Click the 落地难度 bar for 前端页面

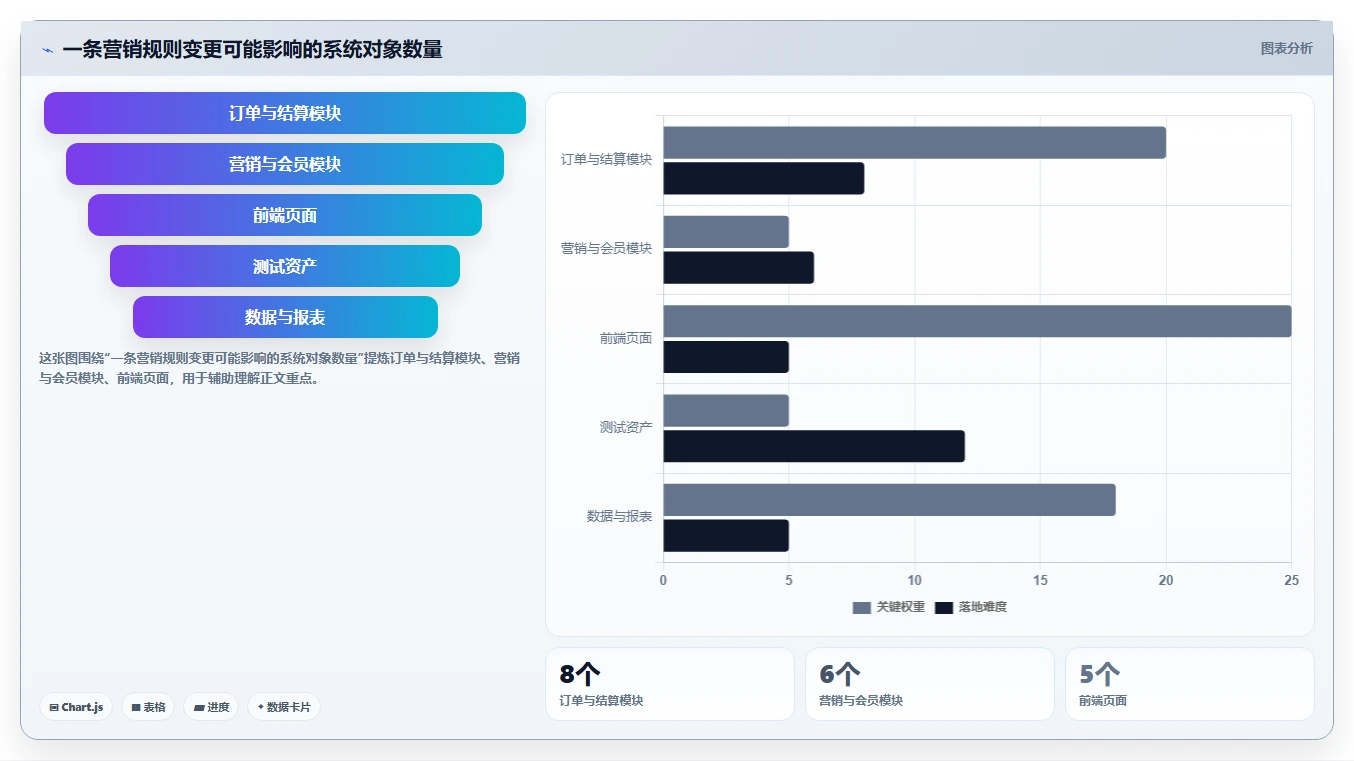point(726,357)
